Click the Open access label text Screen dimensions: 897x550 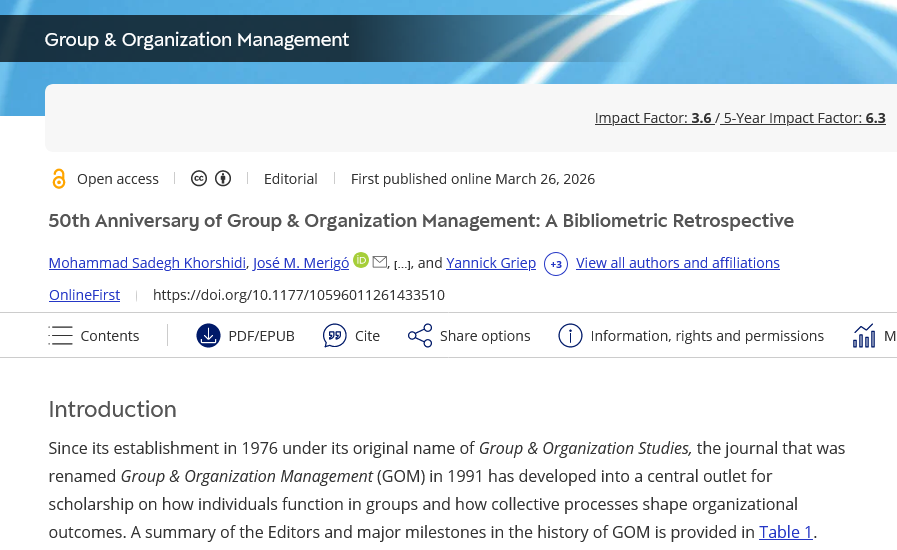(118, 179)
